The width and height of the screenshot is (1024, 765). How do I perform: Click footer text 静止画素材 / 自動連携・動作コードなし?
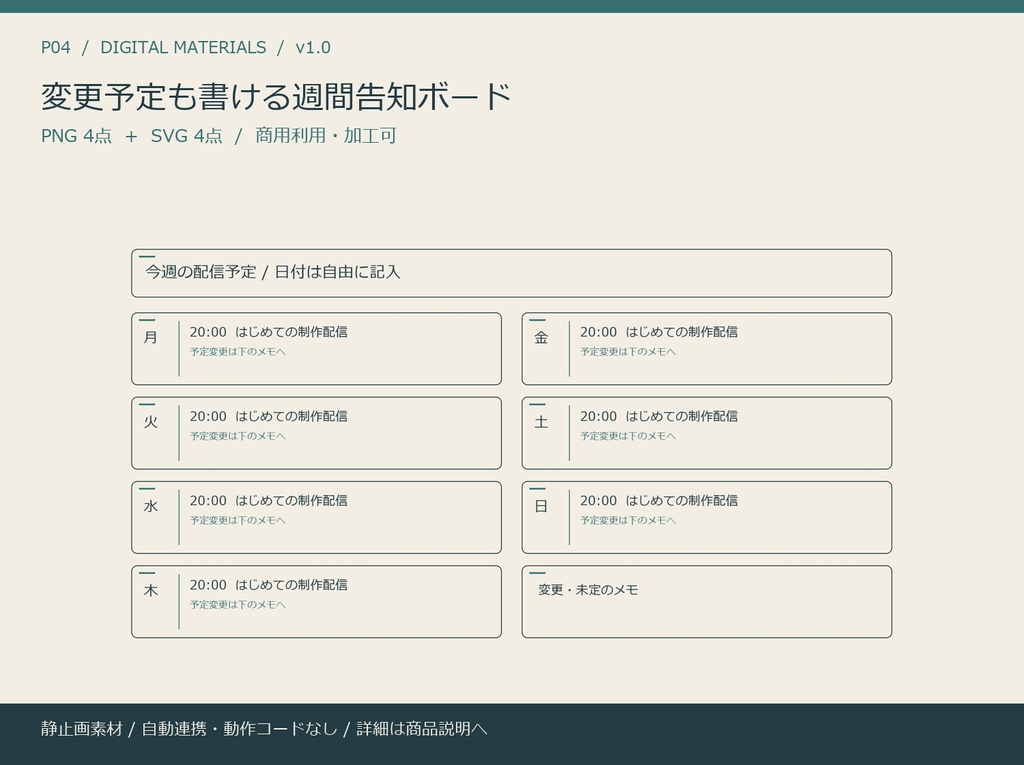coord(189,728)
